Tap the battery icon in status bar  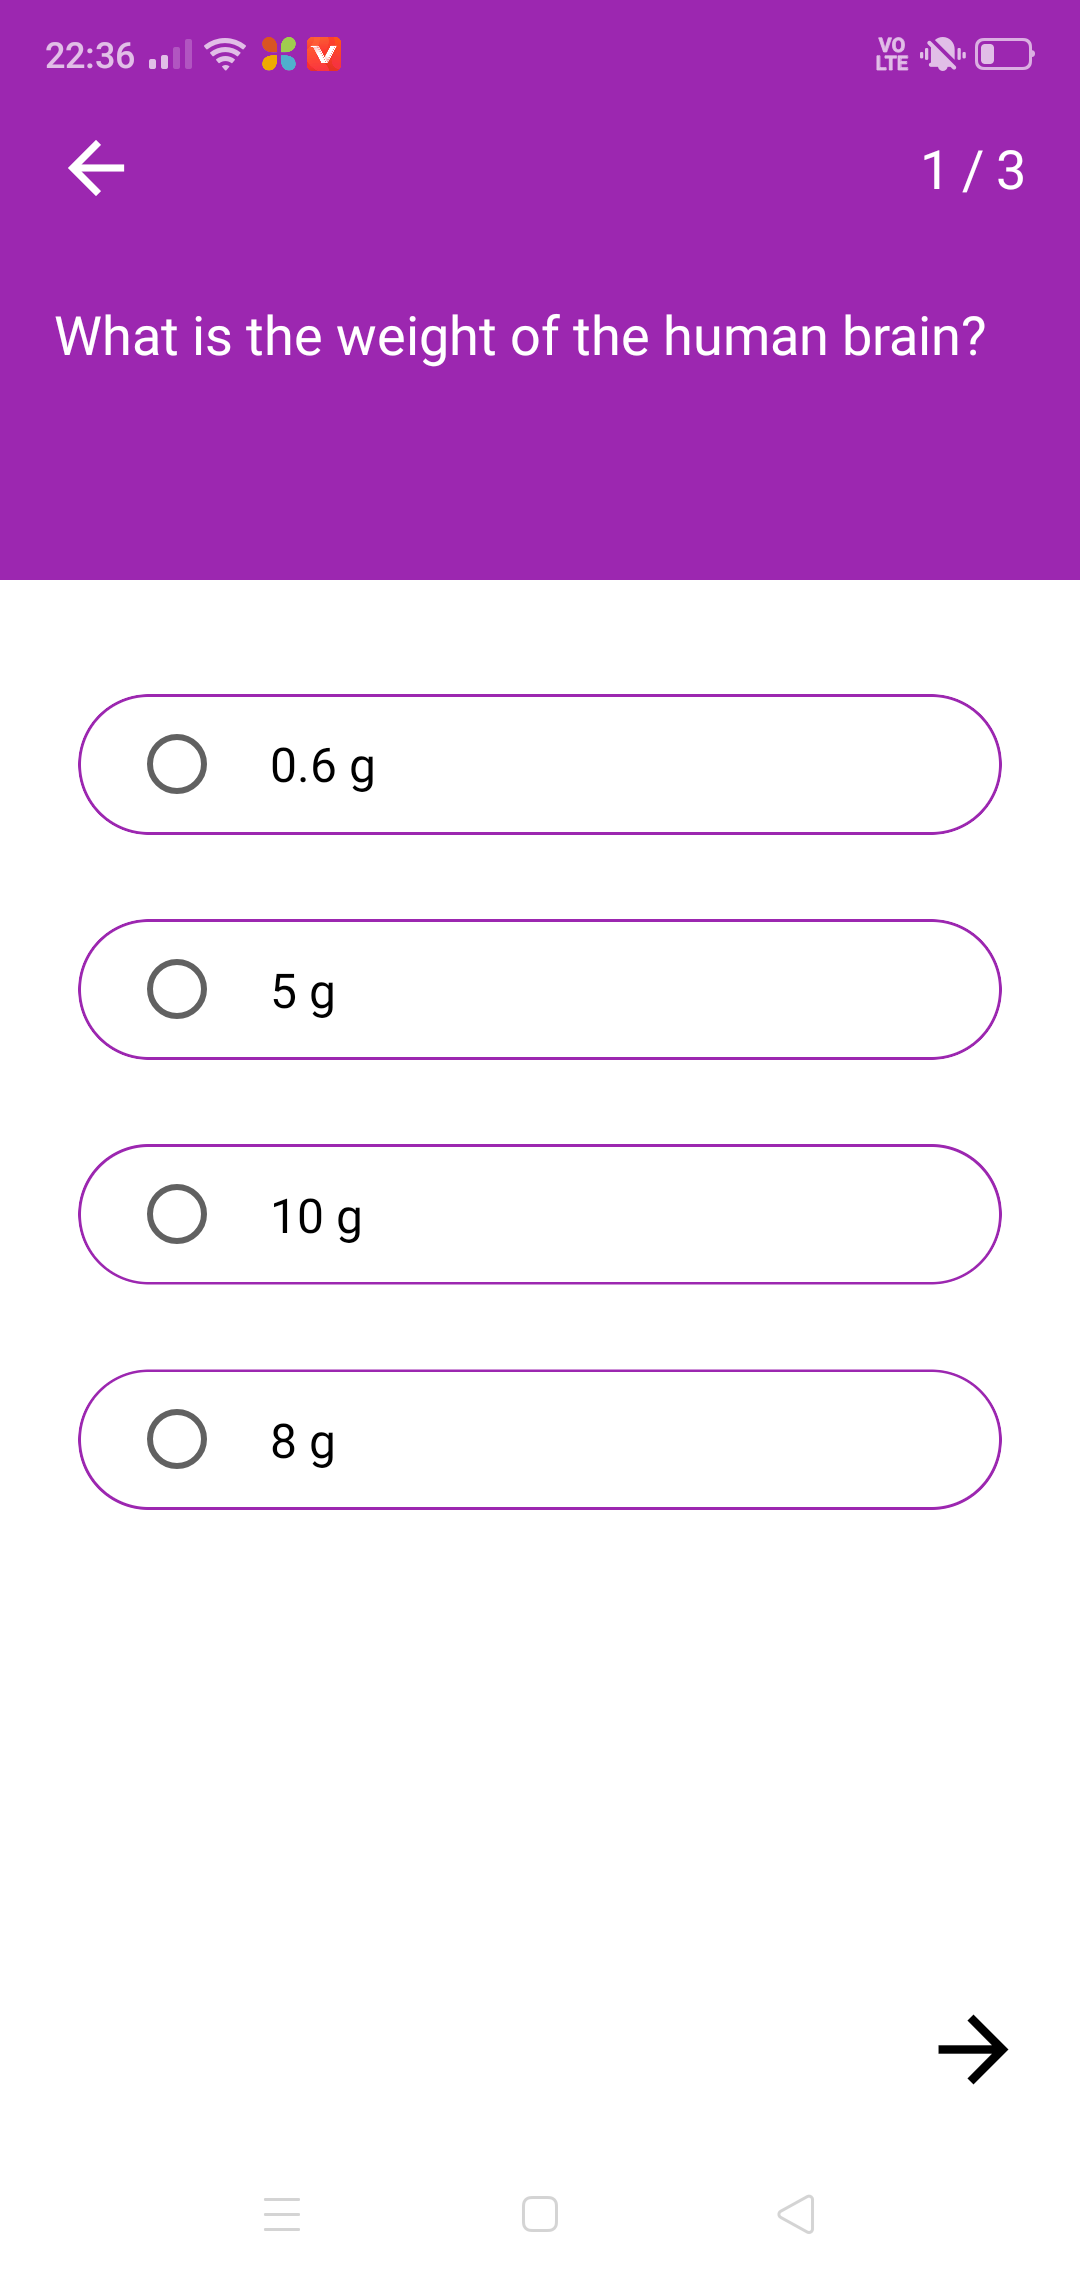pos(1004,54)
